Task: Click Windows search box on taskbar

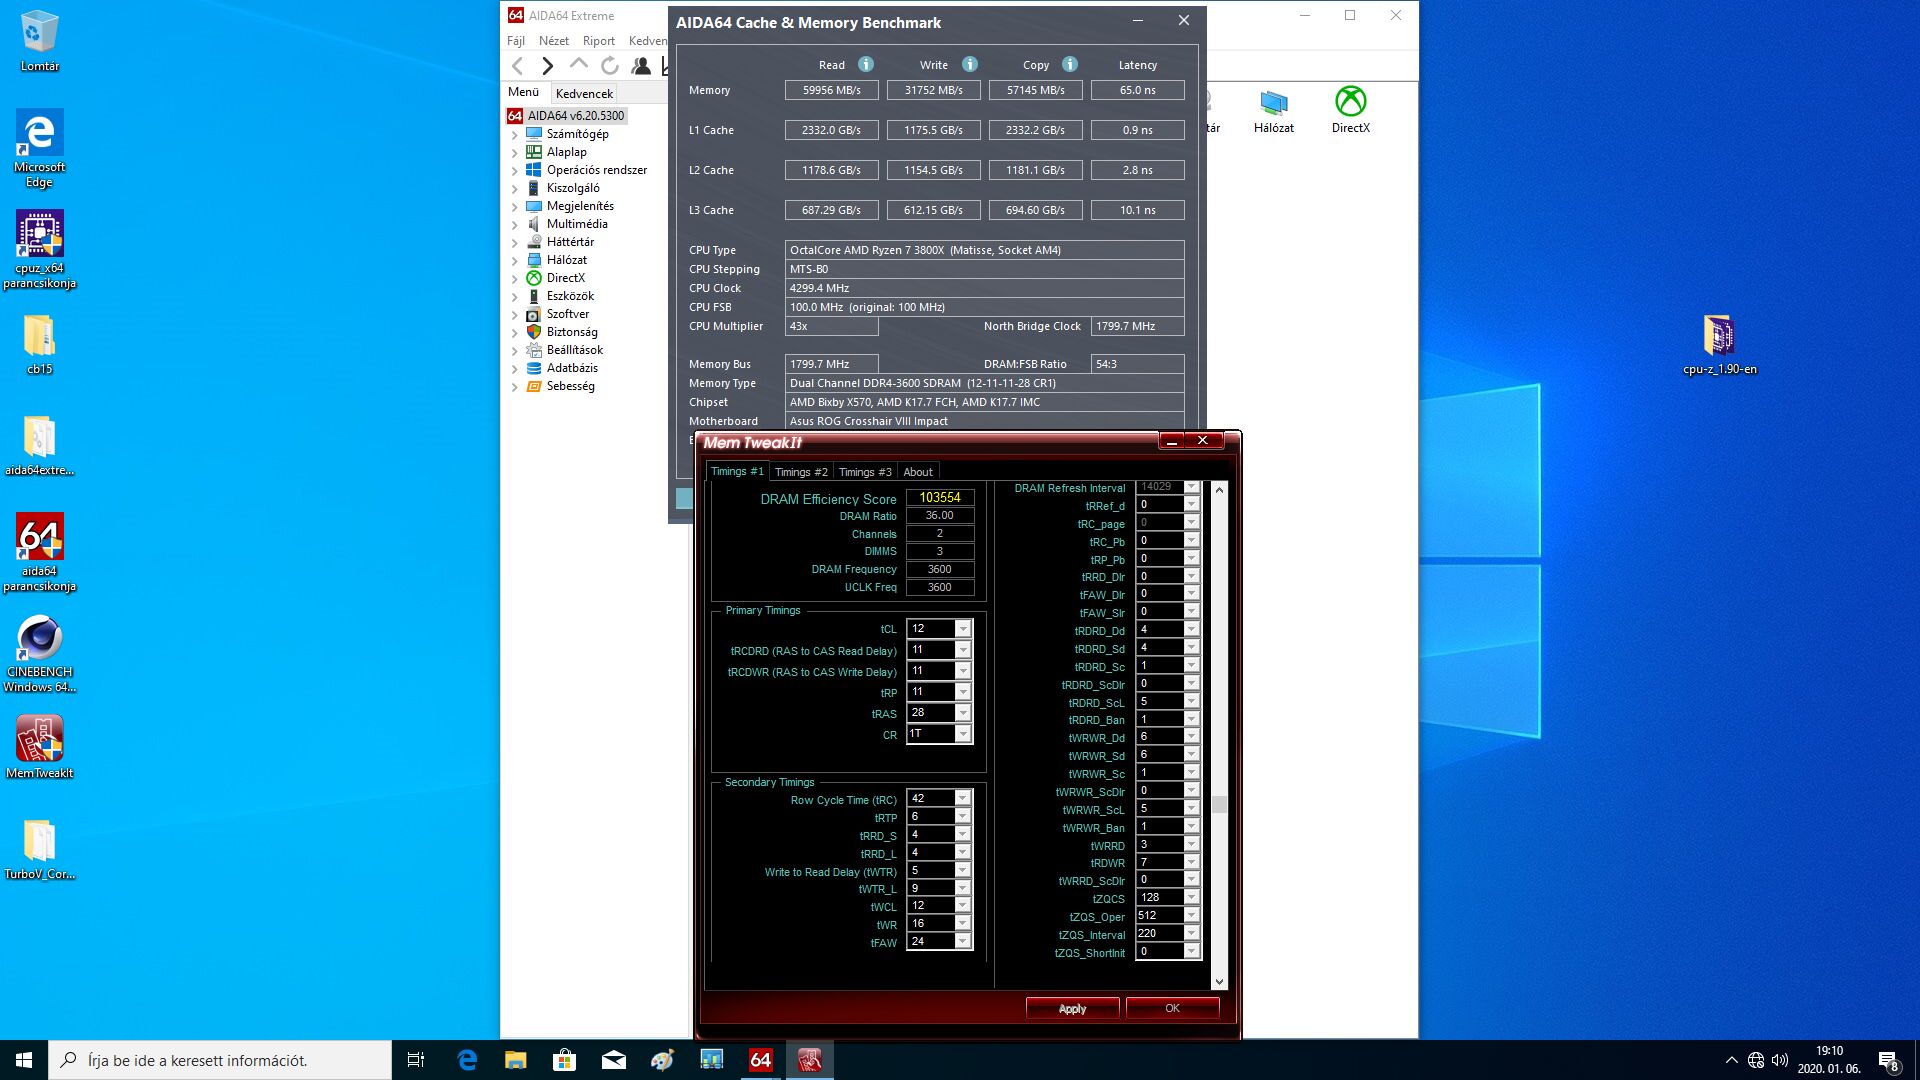Action: pos(220,1060)
